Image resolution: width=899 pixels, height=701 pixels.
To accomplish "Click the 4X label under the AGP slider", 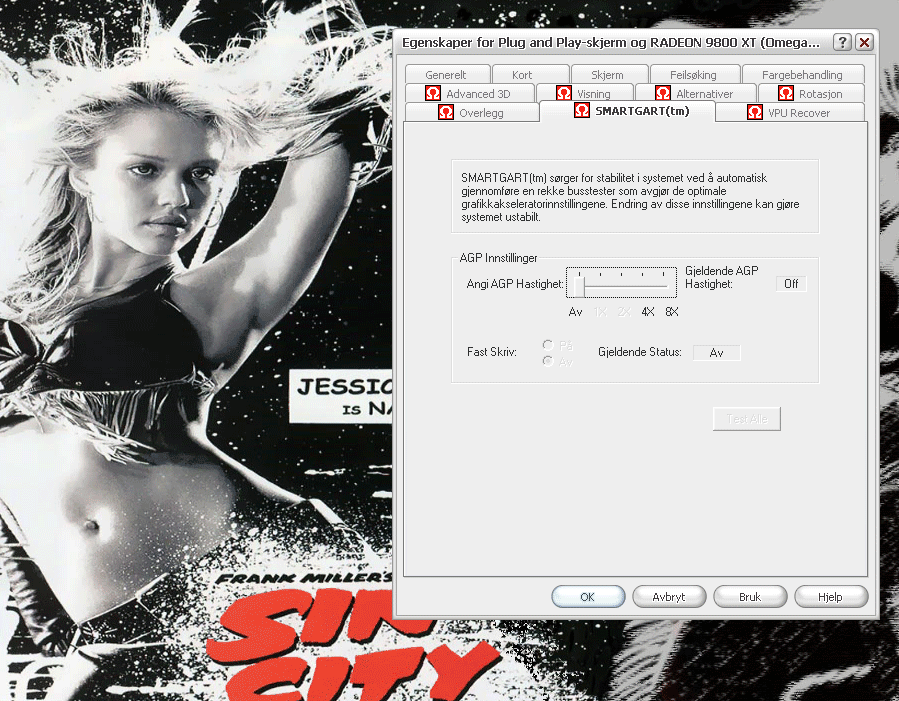I will click(x=648, y=312).
